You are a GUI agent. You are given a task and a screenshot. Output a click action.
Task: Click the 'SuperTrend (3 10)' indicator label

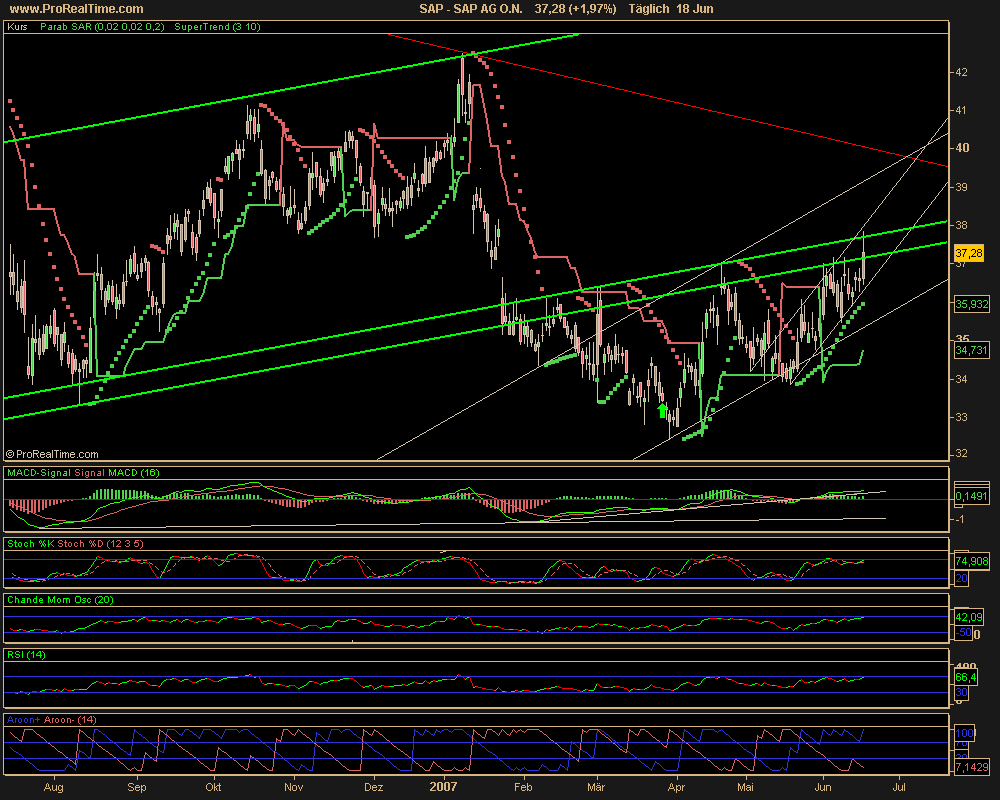[217, 27]
